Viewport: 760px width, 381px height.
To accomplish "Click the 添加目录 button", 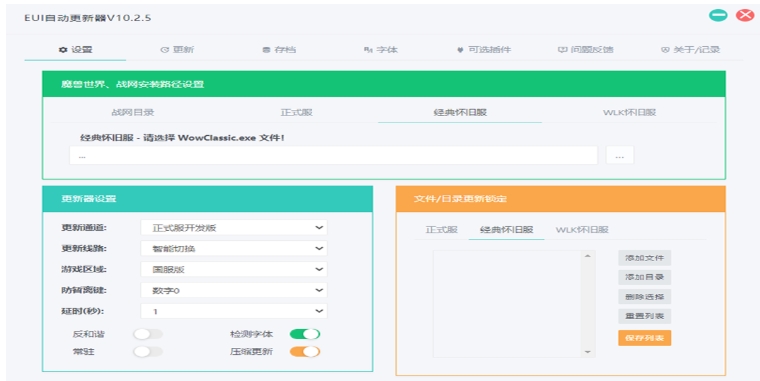I will coord(645,277).
